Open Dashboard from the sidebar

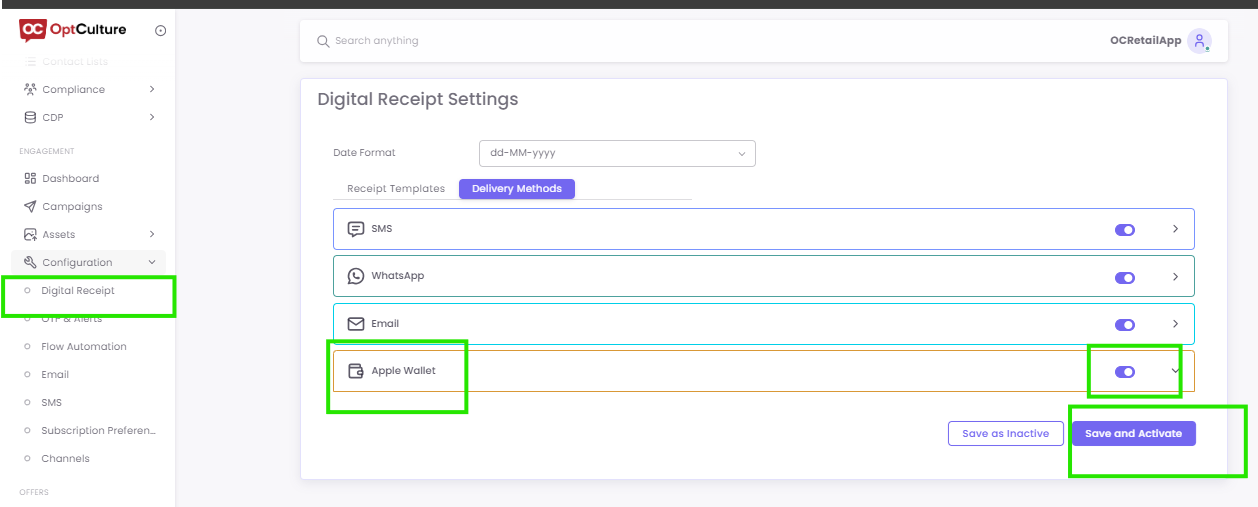coord(70,178)
